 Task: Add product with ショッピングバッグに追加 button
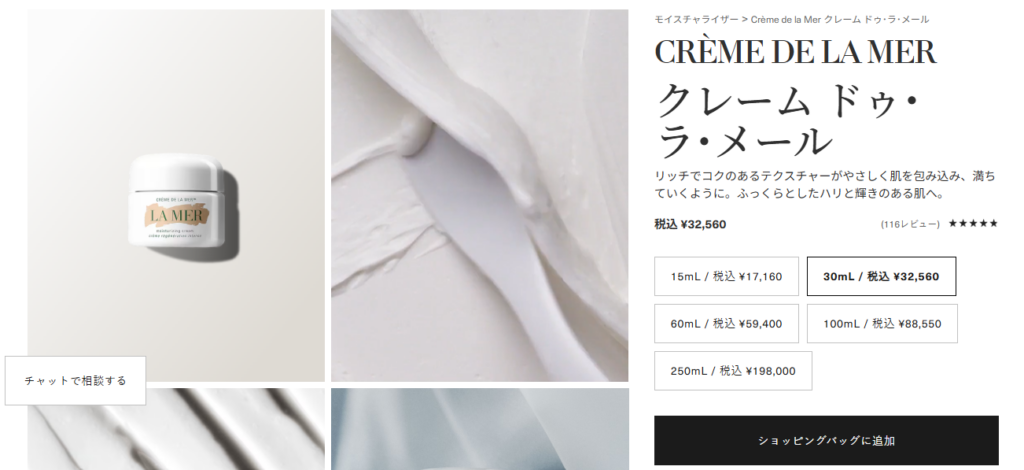pyautogui.click(x=826, y=441)
